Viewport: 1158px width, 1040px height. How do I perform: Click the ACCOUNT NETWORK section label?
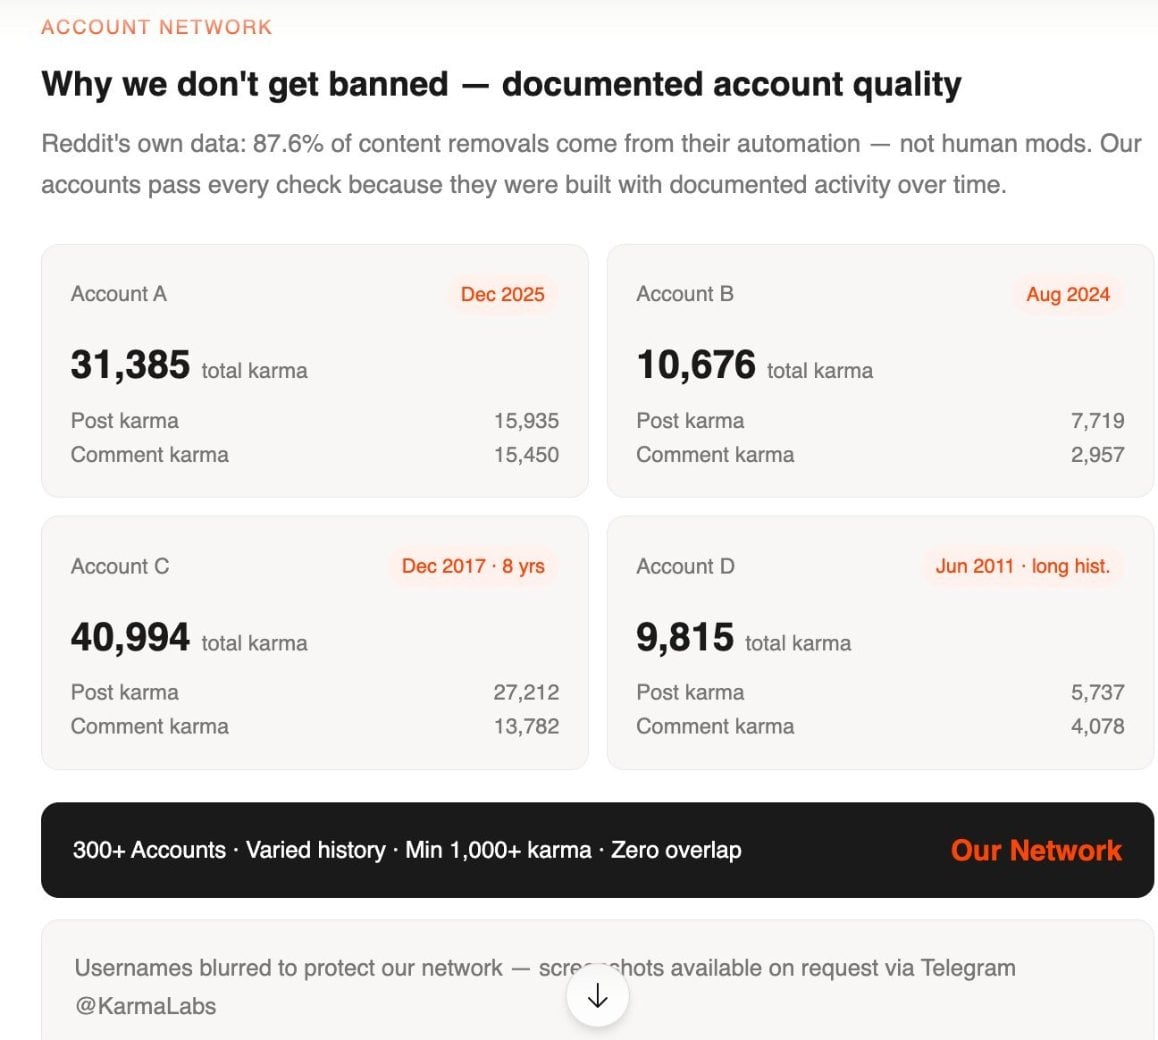click(x=157, y=27)
